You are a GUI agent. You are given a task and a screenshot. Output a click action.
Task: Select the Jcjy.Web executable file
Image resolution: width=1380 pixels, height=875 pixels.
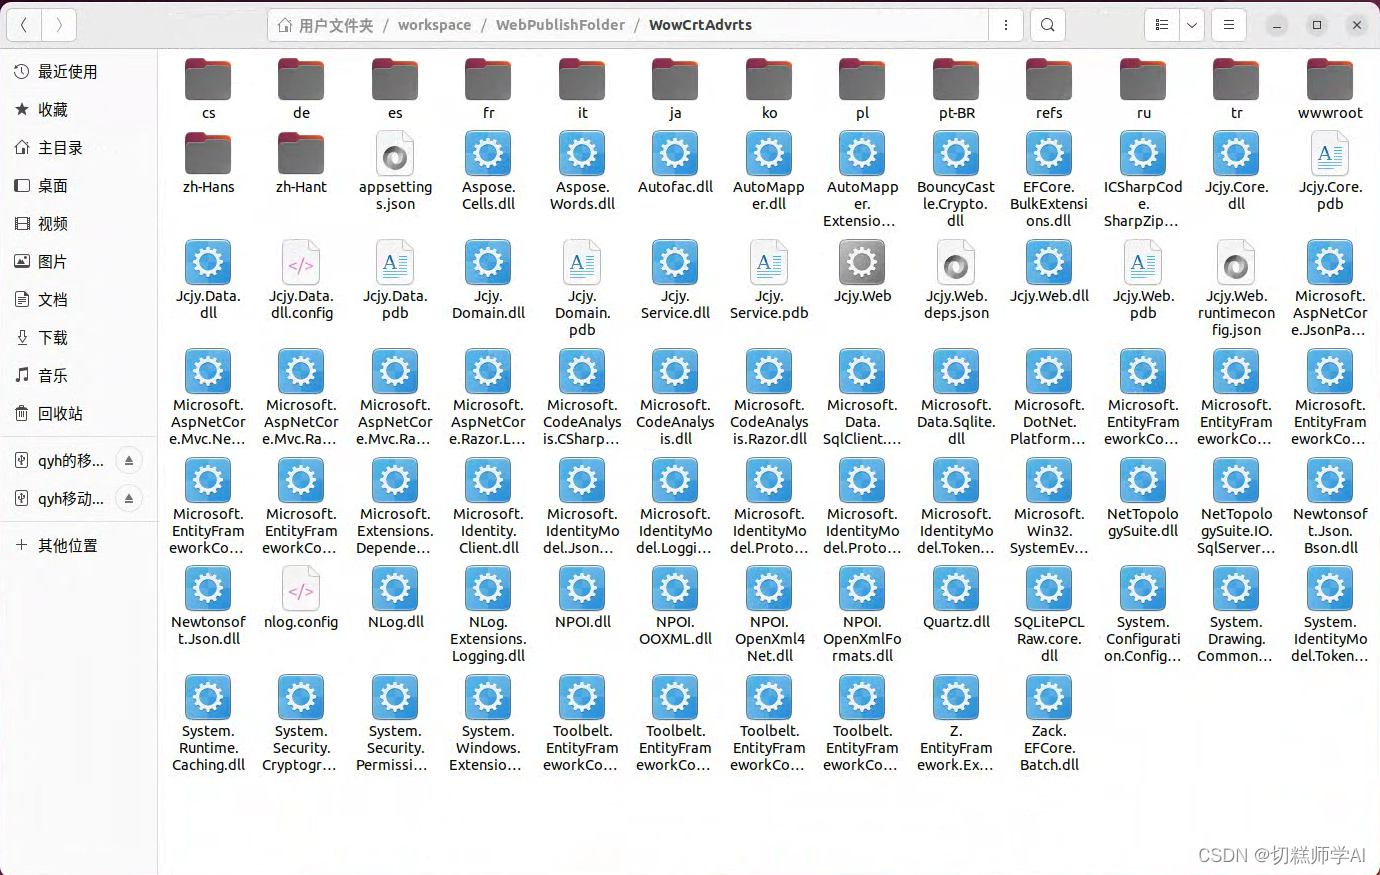(x=862, y=272)
